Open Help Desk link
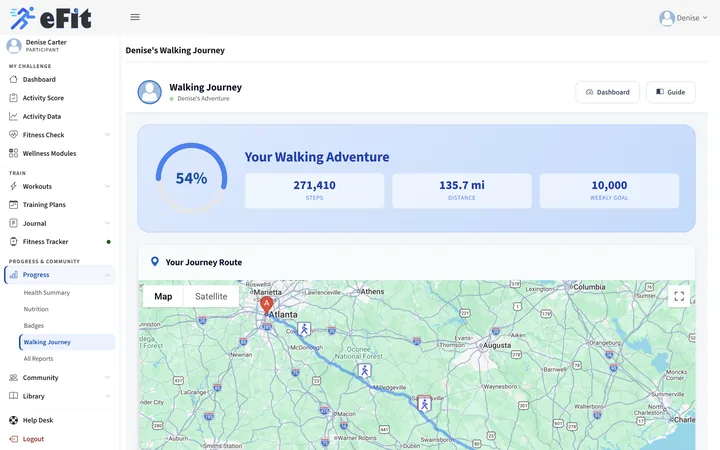 [38, 420]
